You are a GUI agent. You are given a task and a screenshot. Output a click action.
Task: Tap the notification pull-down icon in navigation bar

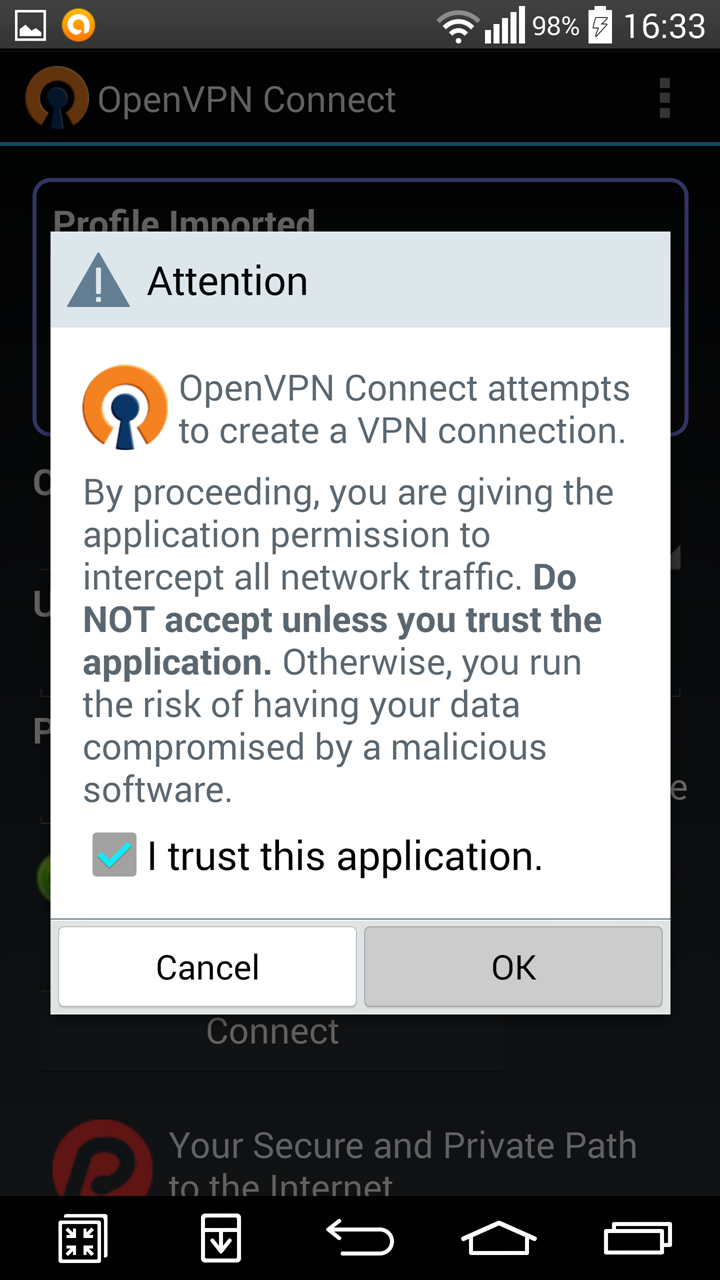pyautogui.click(x=220, y=1239)
